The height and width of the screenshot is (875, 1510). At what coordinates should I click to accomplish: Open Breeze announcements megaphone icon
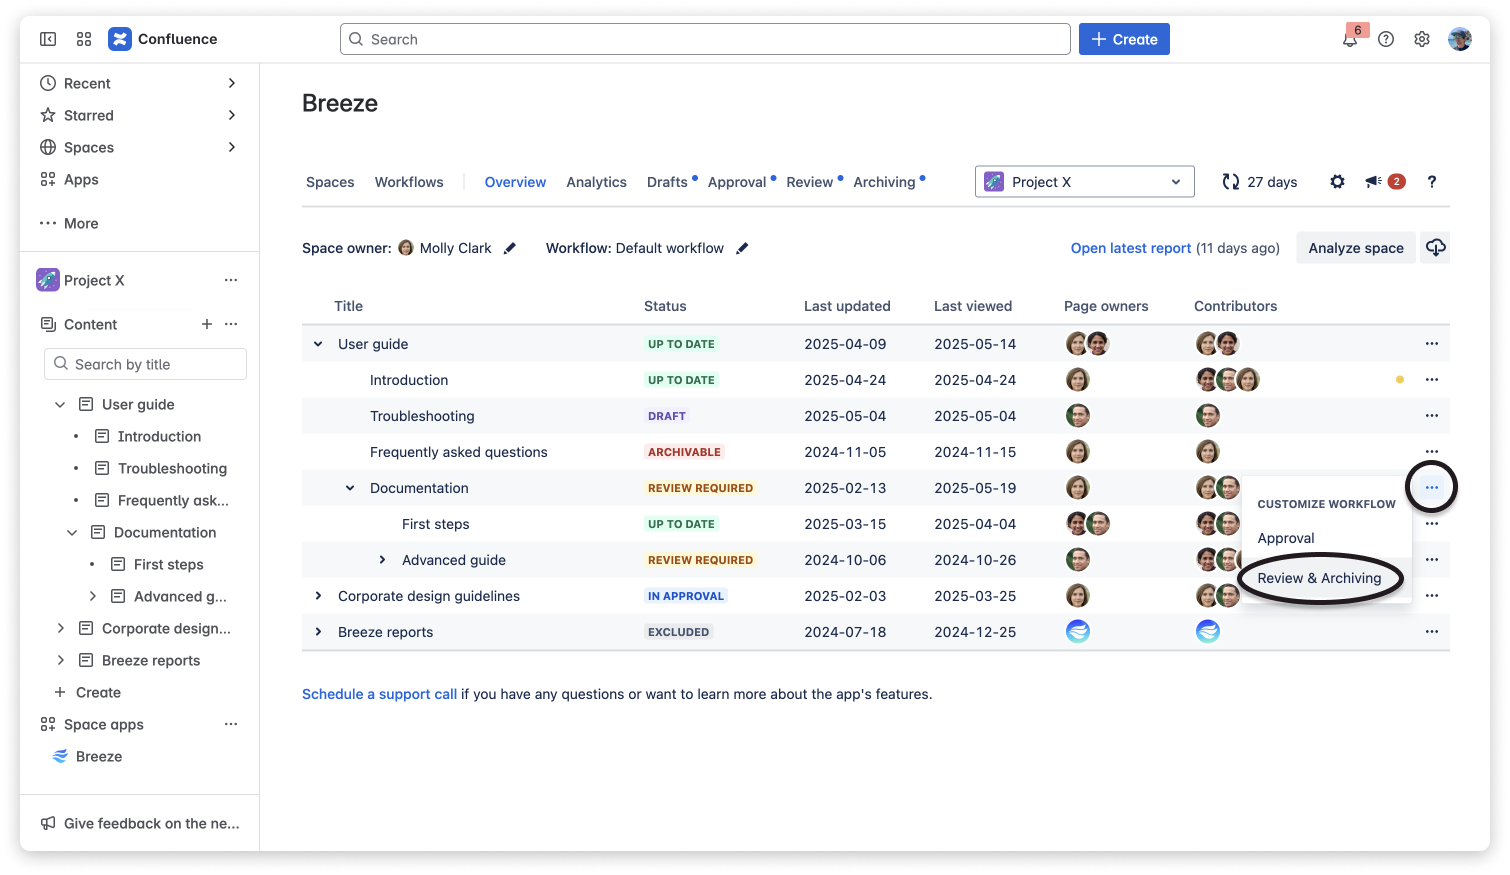click(x=1374, y=182)
